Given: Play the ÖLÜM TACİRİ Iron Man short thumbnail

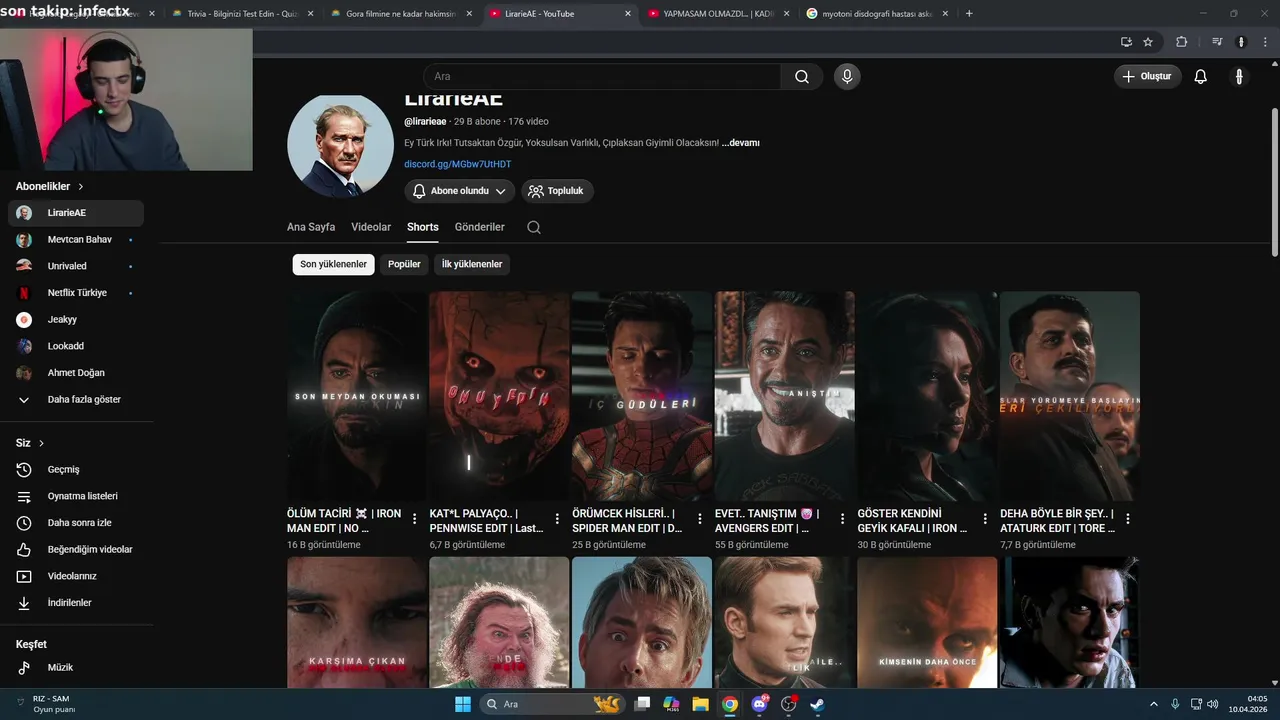Looking at the screenshot, I should pyautogui.click(x=357, y=396).
